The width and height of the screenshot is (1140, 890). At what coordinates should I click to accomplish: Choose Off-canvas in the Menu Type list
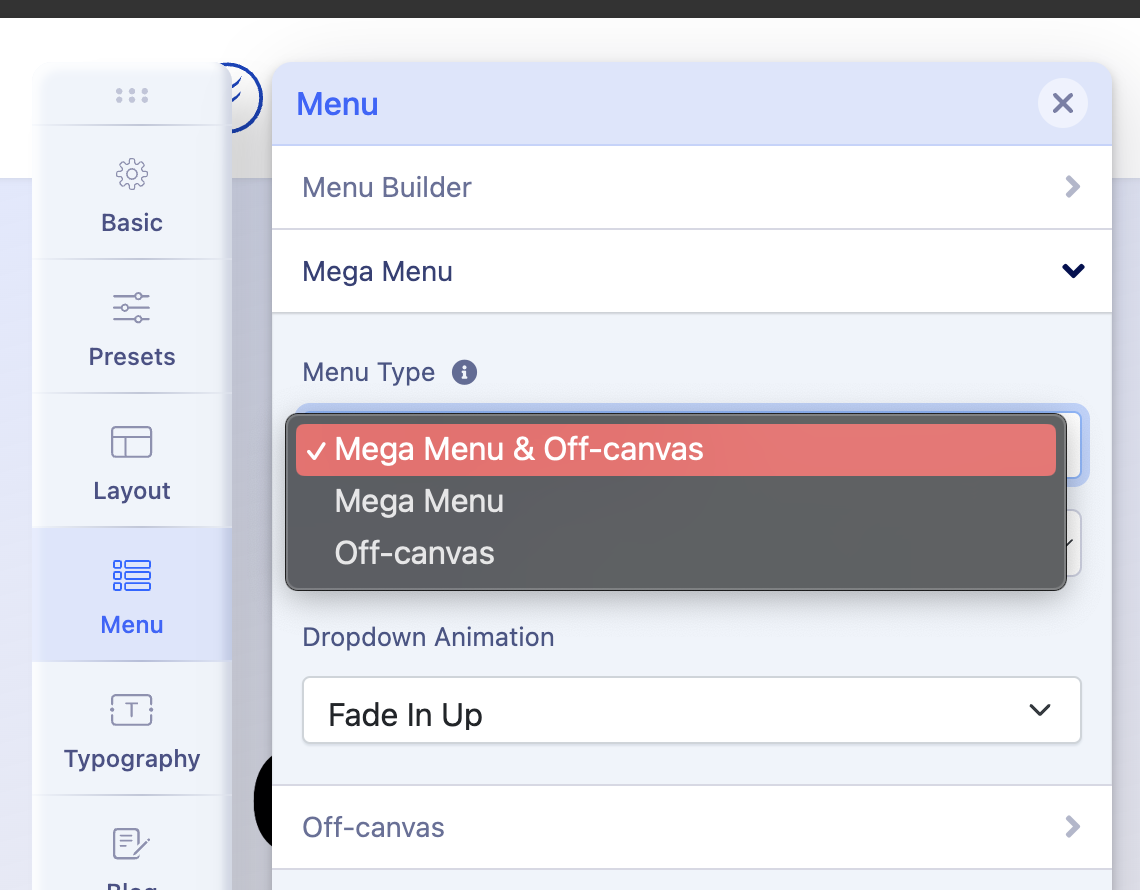(415, 553)
